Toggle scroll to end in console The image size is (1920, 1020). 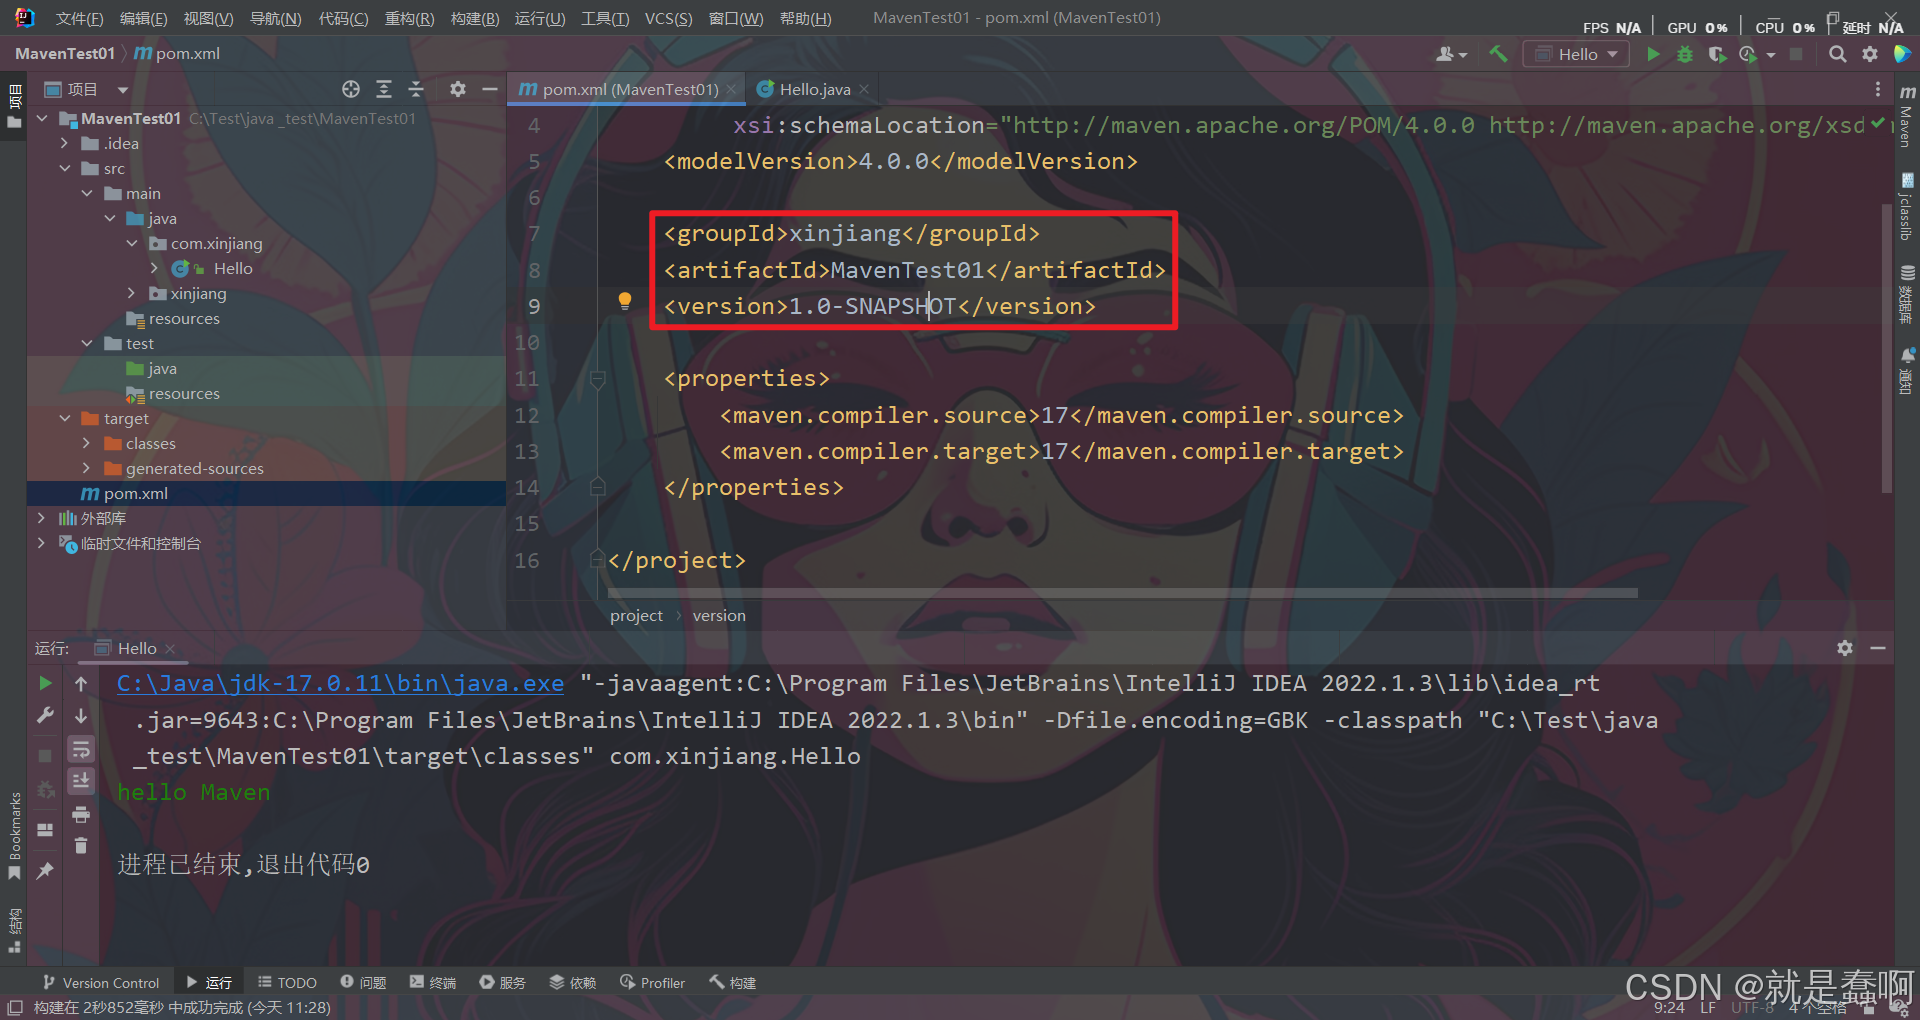pos(81,781)
